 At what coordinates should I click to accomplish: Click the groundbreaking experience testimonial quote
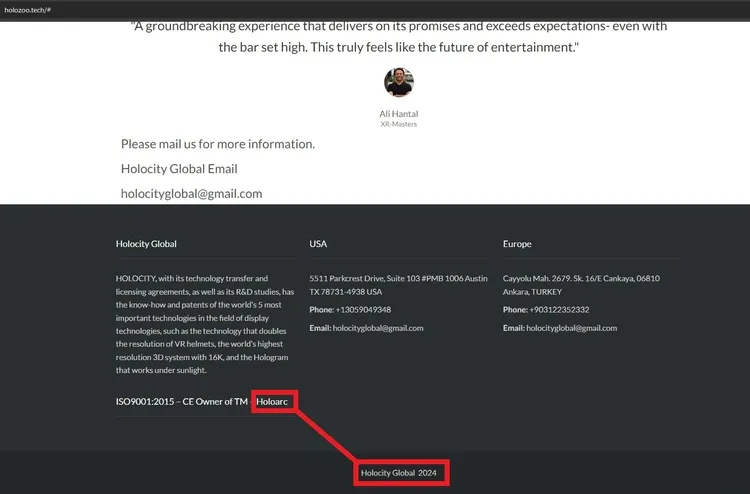[398, 37]
